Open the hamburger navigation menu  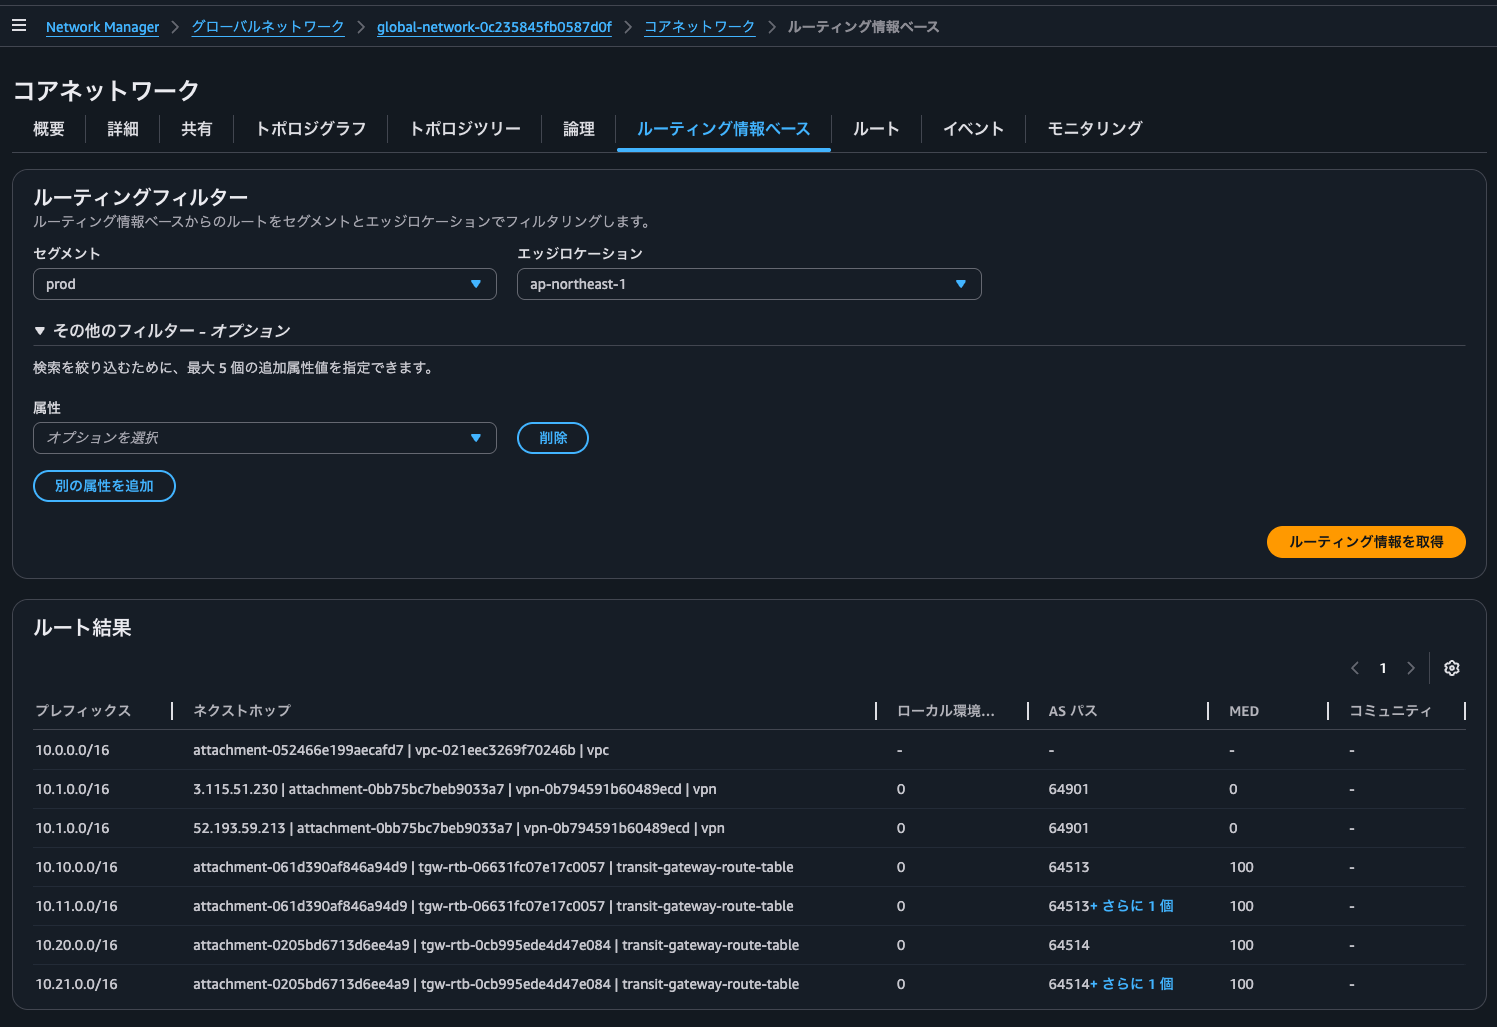[18, 26]
